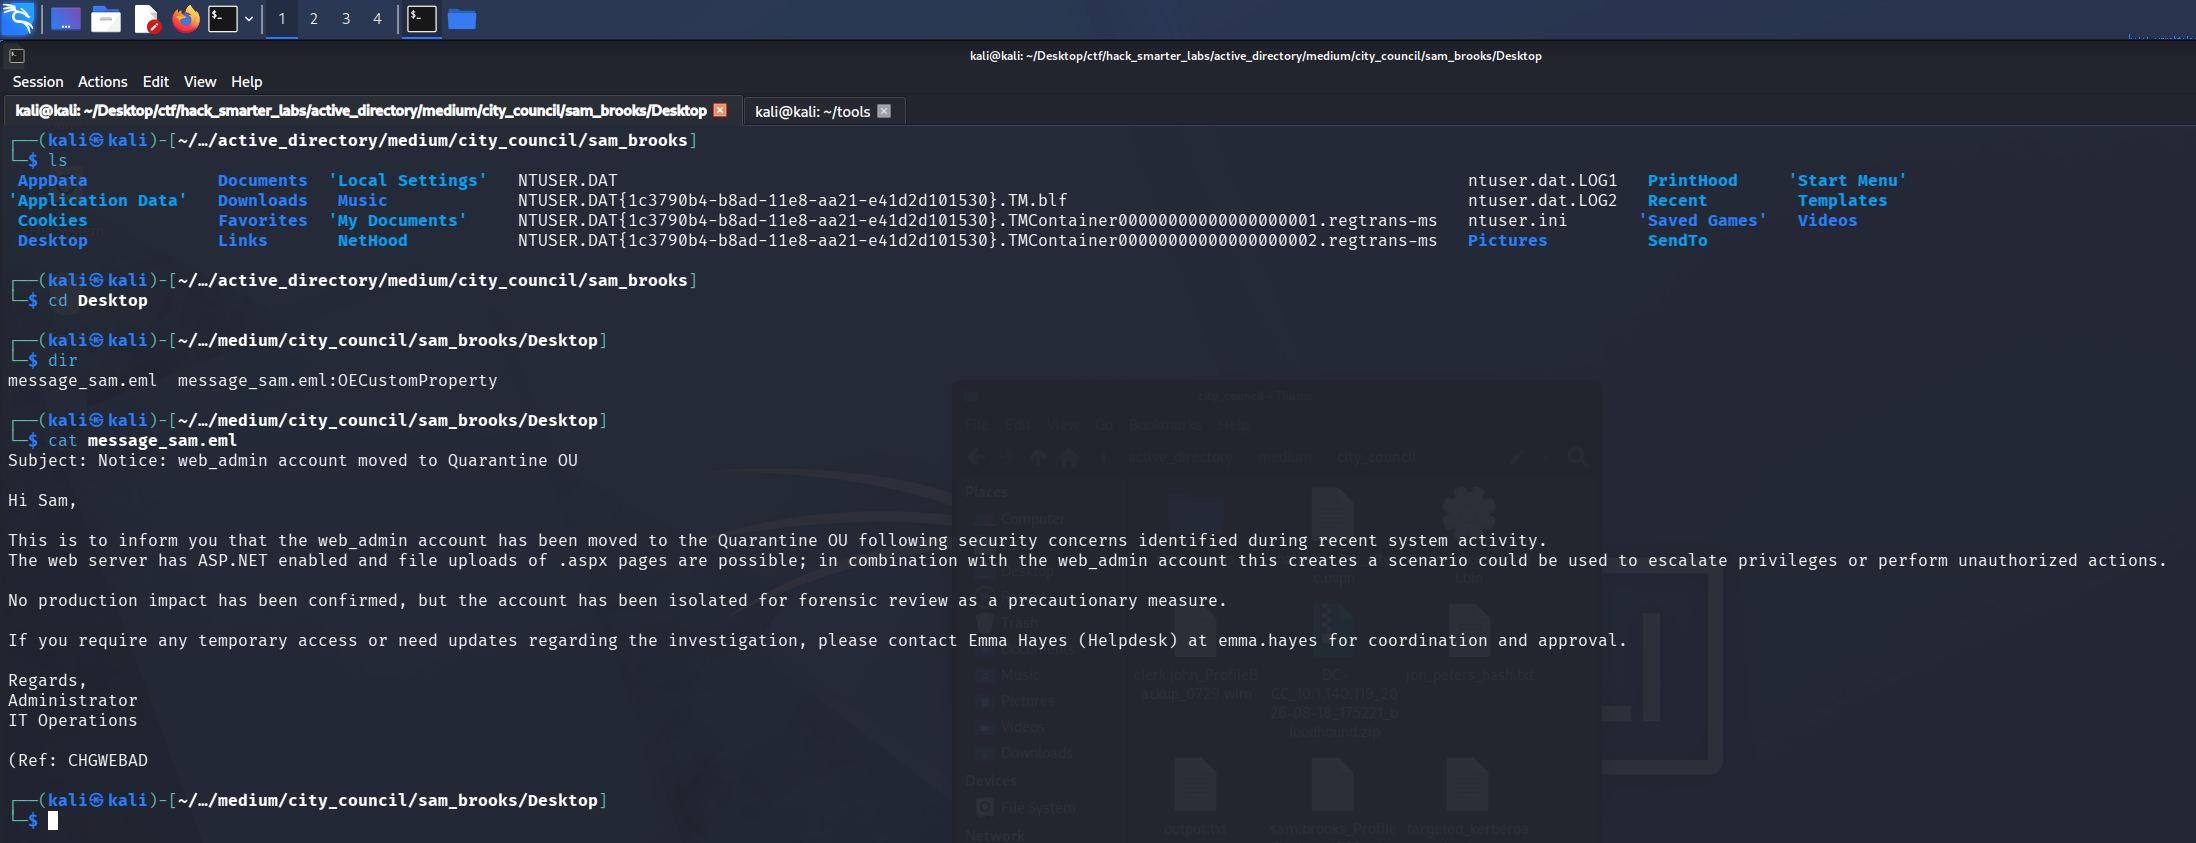
Task: Click the 'My Documents' entry
Action: click(x=398, y=221)
